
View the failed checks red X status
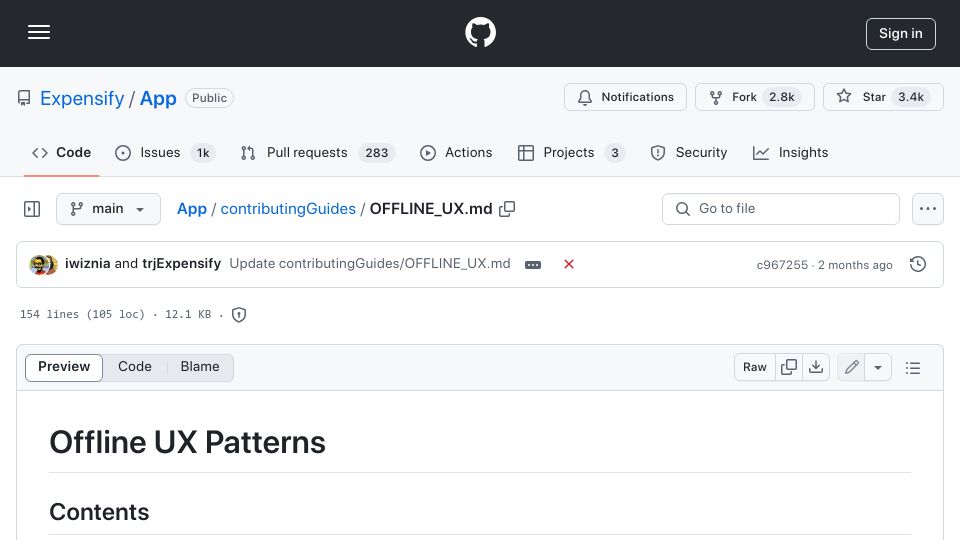[569, 264]
